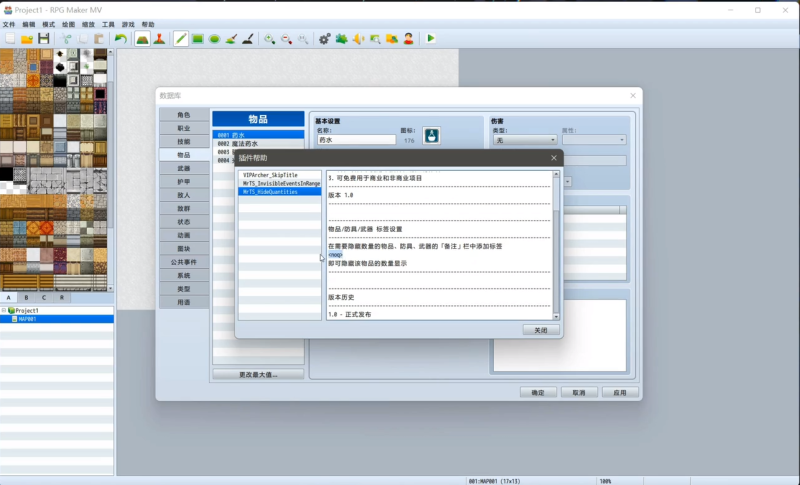Image resolution: width=800 pixels, height=485 pixels.
Task: Switch to tileset tab B
Action: (x=27, y=297)
